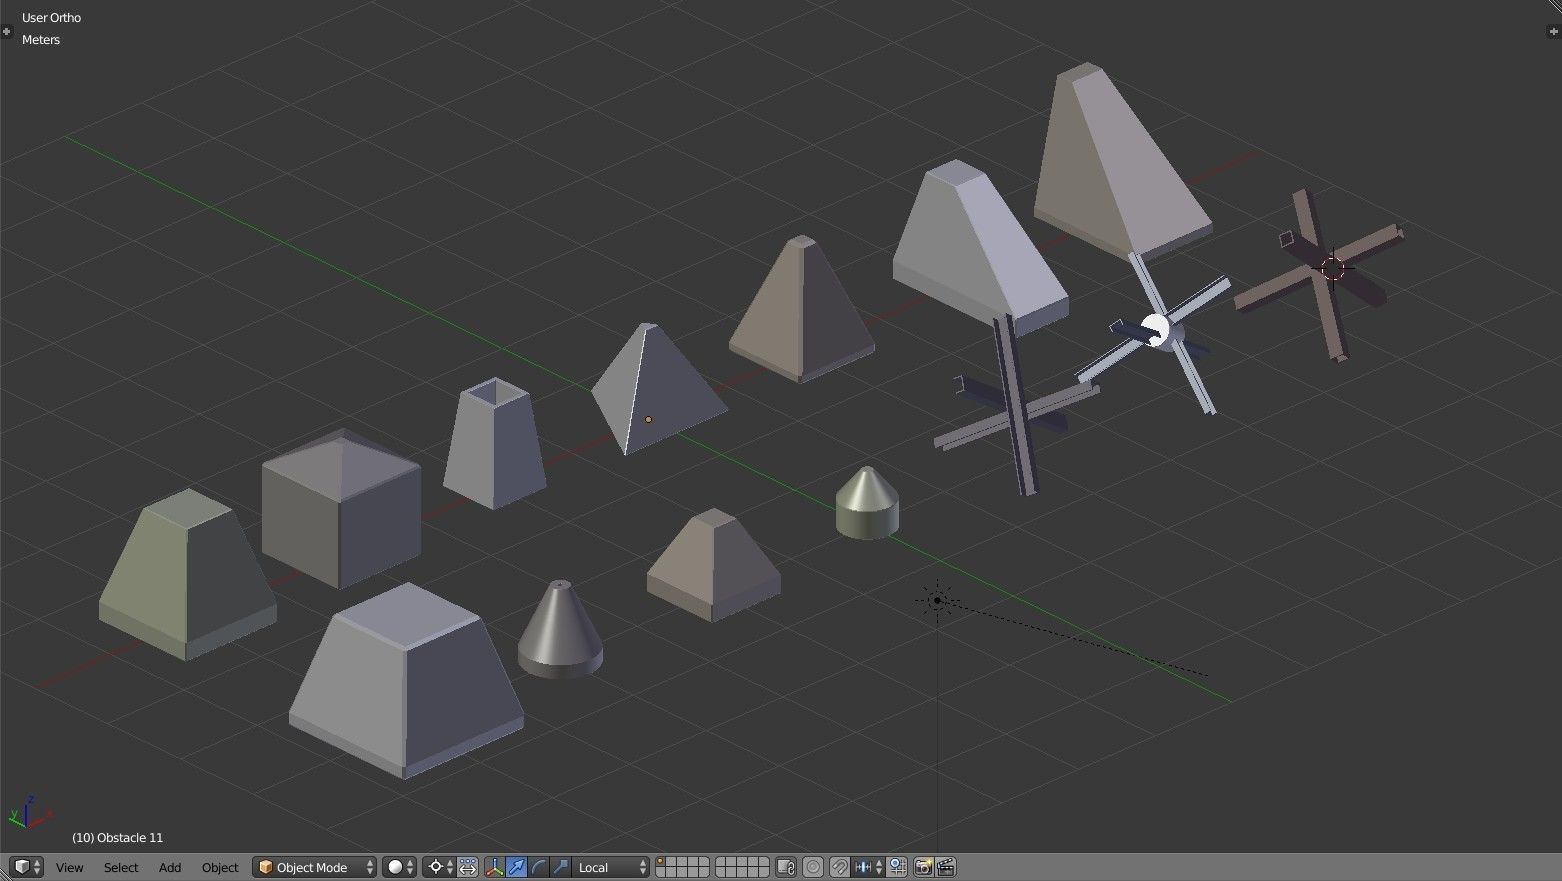This screenshot has height=881, width=1562.
Task: Select the cube with pyramid top obstacle
Action: 341,508
